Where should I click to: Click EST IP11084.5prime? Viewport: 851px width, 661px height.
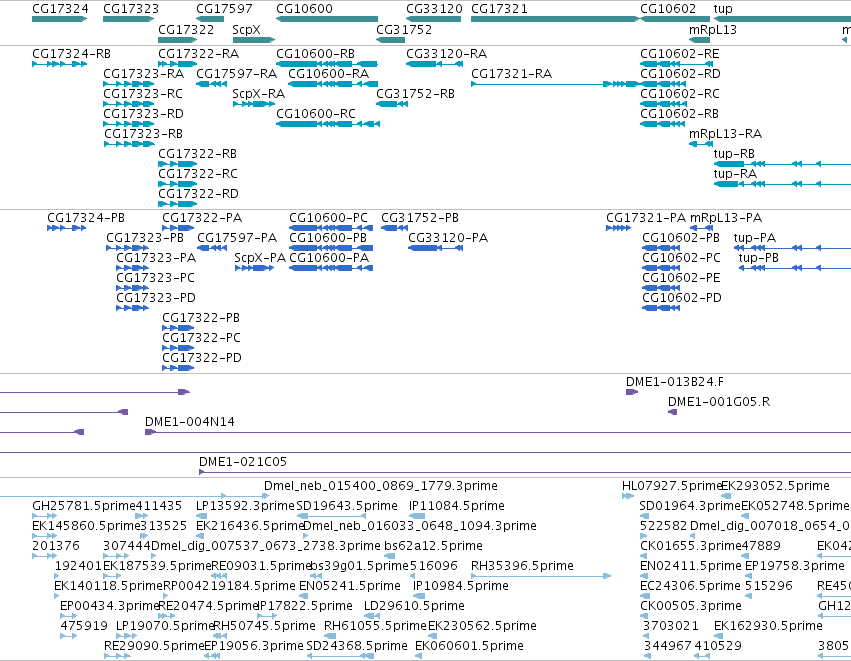point(417,516)
